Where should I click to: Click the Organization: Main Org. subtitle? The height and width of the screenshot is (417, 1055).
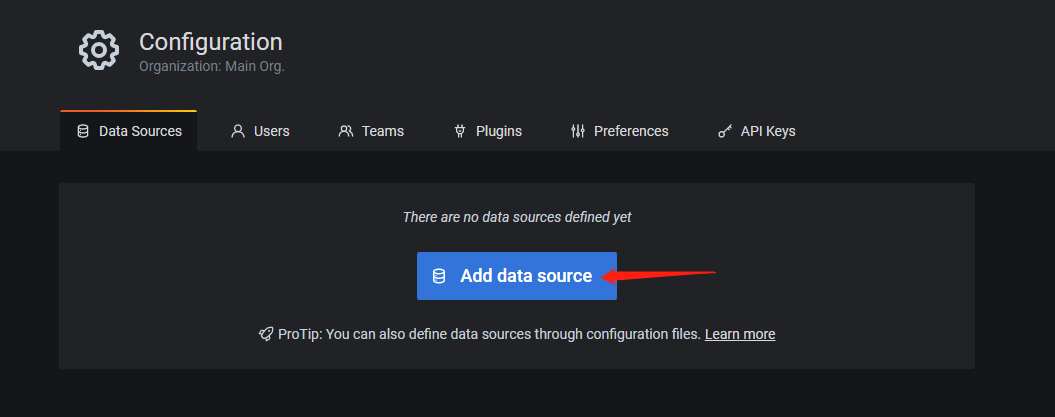tap(212, 67)
